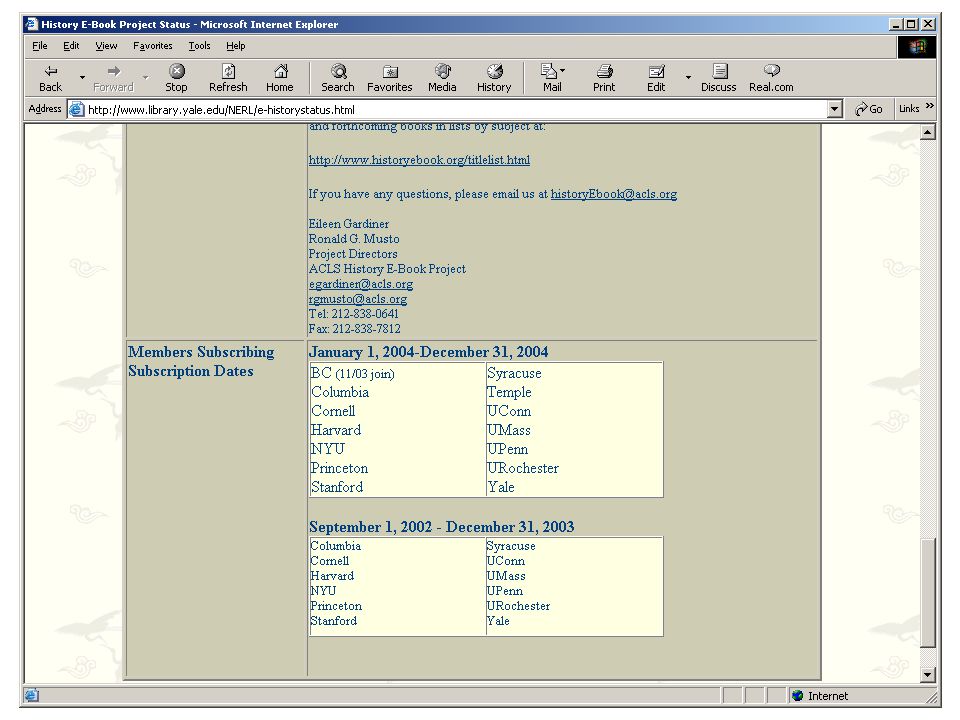Click the scrollbar up arrow
This screenshot has width=960, height=720.
tap(928, 132)
